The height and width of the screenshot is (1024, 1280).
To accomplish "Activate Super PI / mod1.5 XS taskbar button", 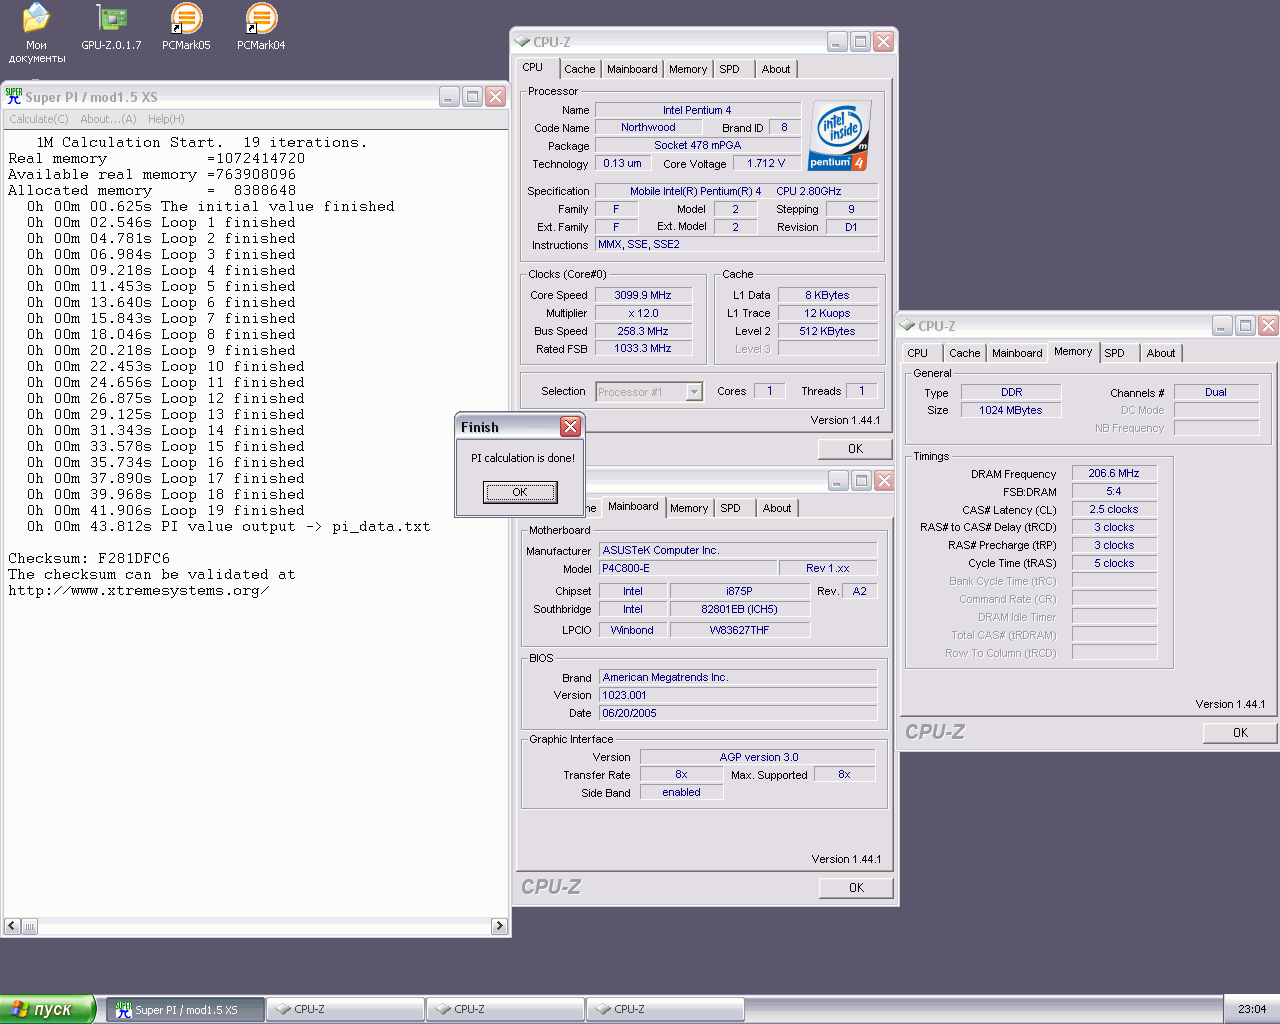I will pyautogui.click(x=186, y=1010).
